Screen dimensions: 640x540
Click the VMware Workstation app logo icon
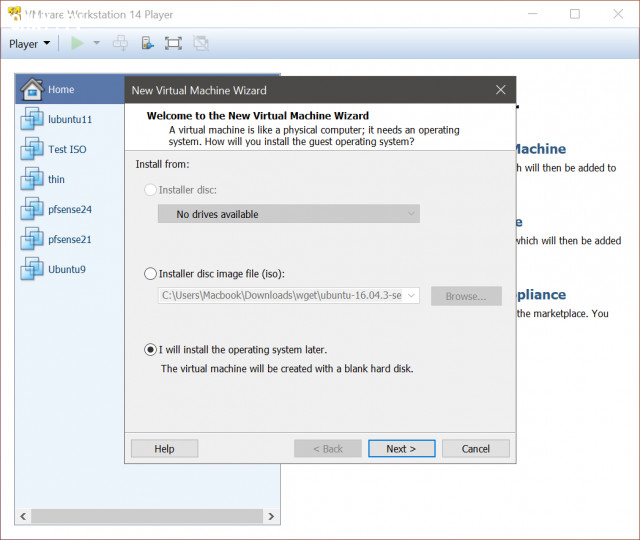(14, 13)
